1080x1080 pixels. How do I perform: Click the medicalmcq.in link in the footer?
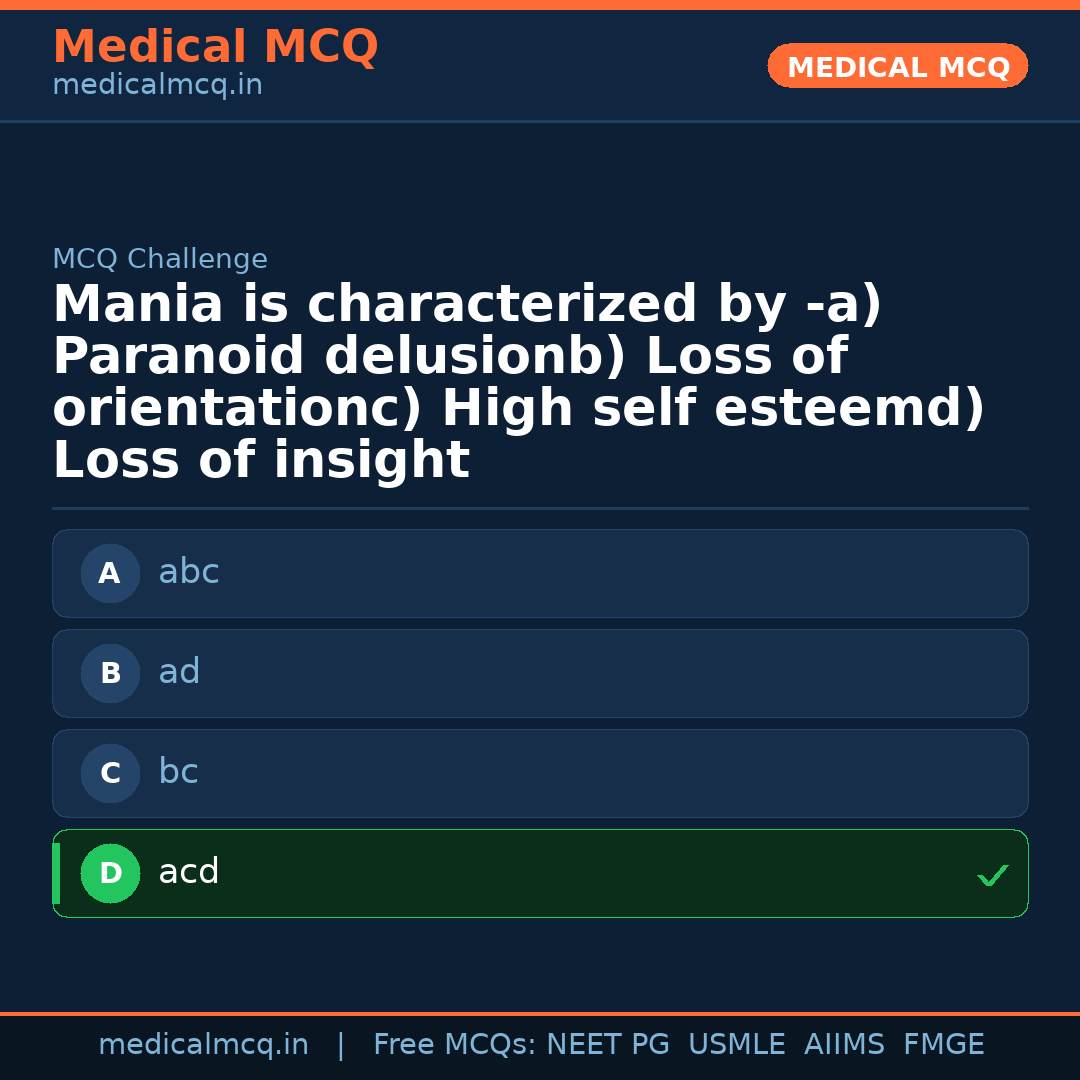(204, 1044)
